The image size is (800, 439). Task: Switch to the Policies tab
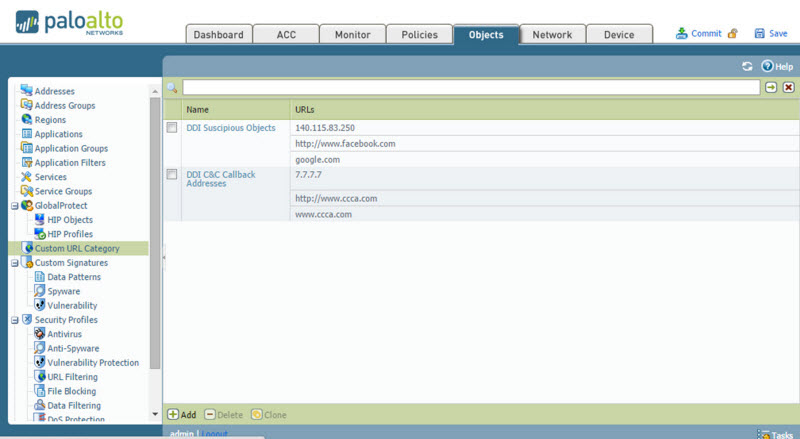click(419, 35)
